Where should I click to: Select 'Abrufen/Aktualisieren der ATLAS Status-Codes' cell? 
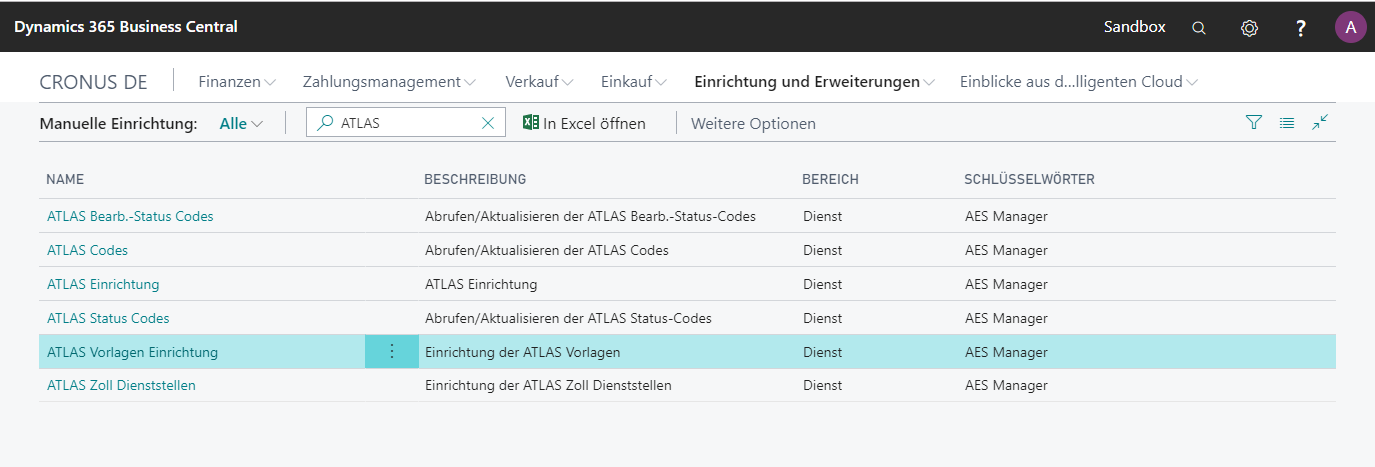(568, 318)
